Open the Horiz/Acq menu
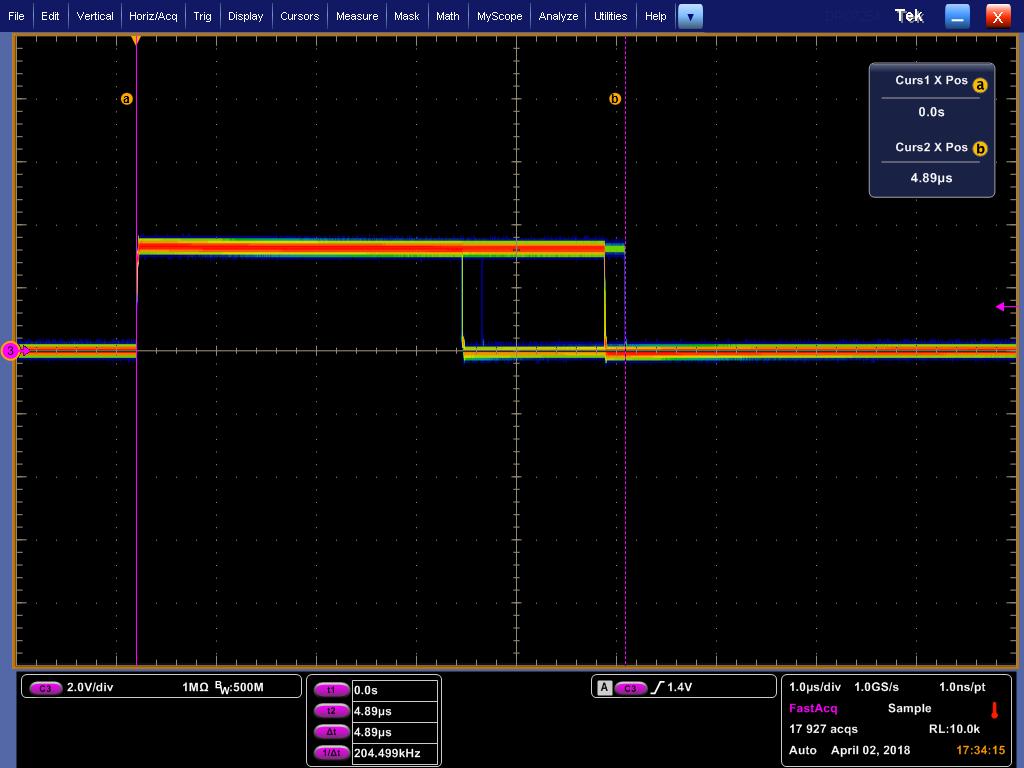Image resolution: width=1024 pixels, height=768 pixels. [153, 16]
